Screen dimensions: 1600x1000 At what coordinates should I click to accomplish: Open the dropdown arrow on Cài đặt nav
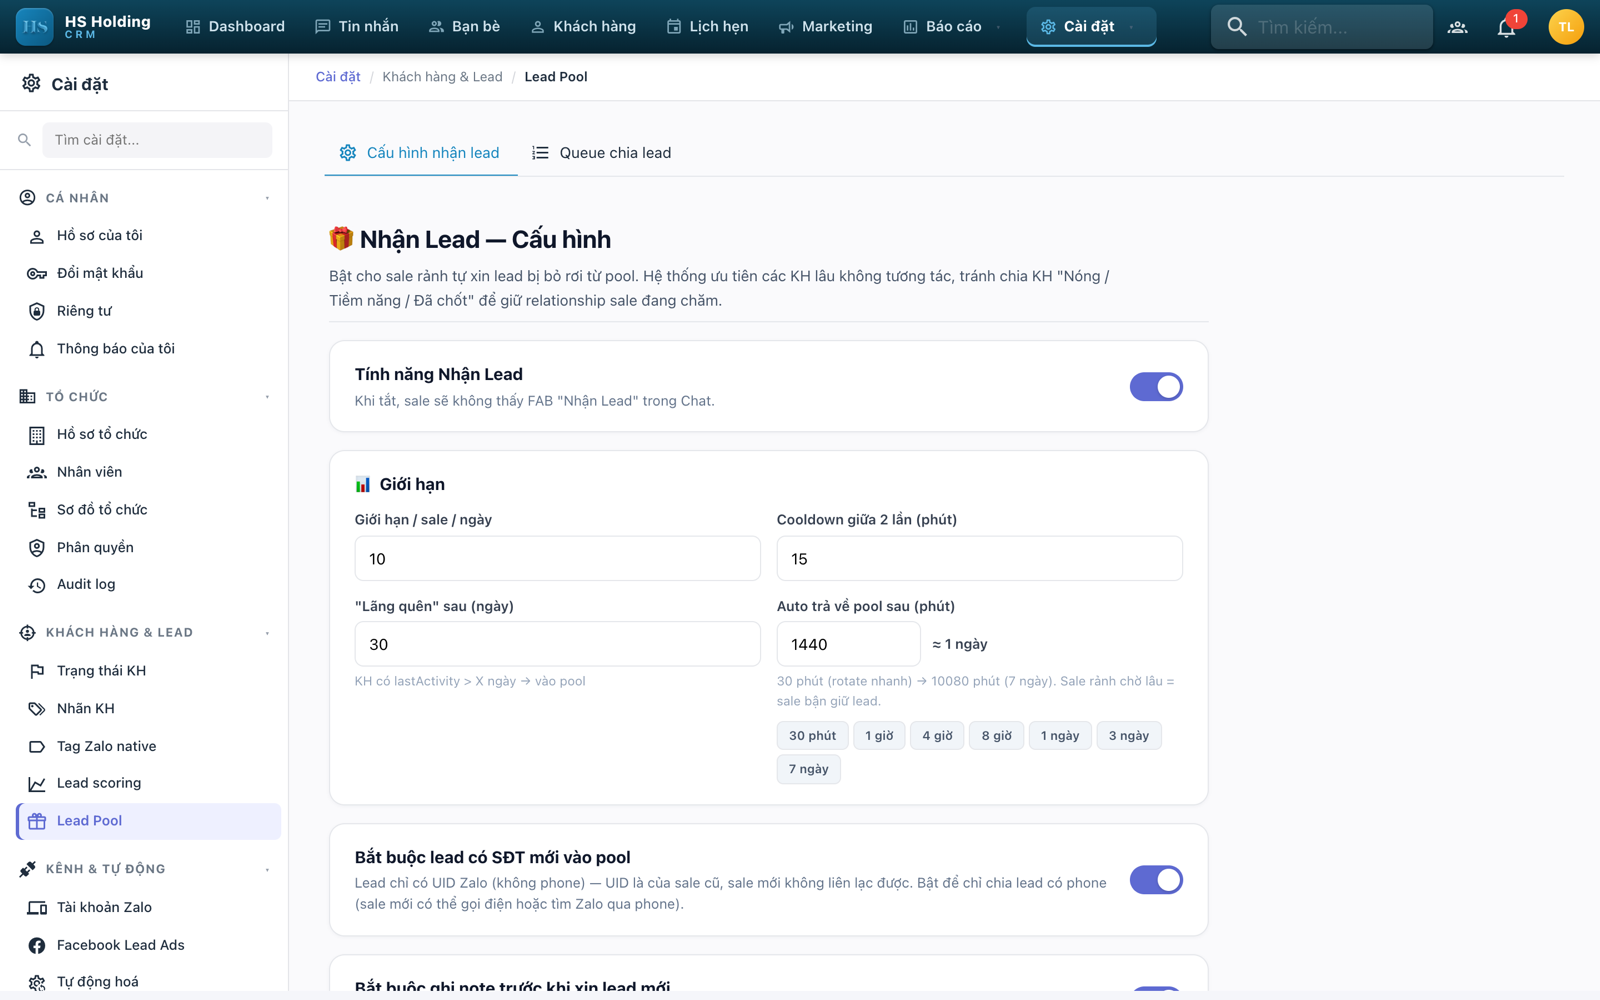pos(1131,27)
